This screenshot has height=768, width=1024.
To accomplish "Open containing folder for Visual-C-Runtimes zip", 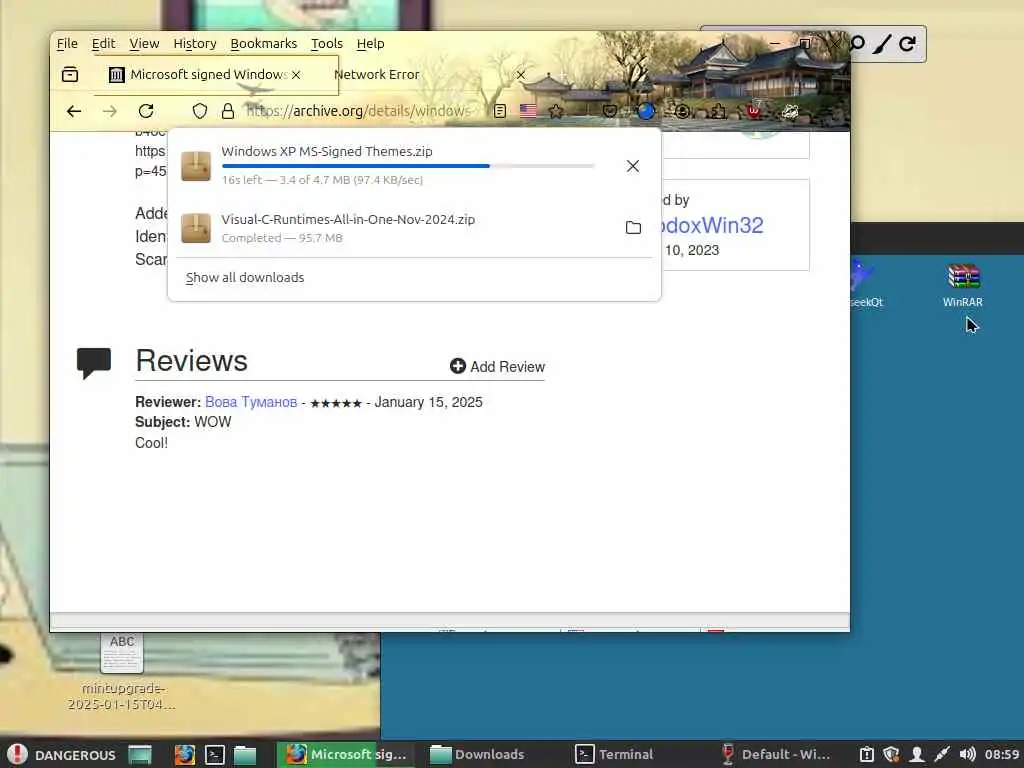I will point(633,227).
